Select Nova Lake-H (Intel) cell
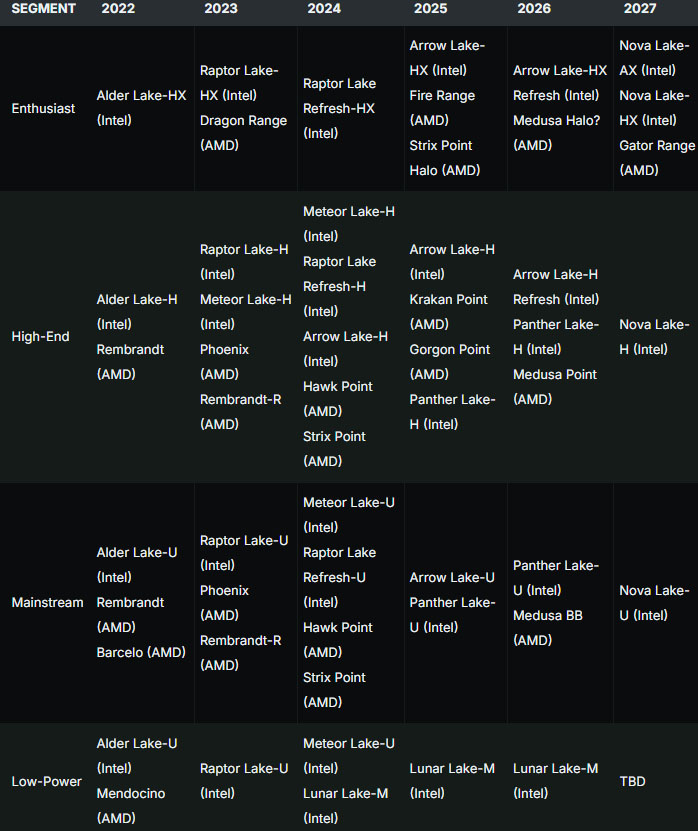Viewport: 698px width, 831px height. 654,337
